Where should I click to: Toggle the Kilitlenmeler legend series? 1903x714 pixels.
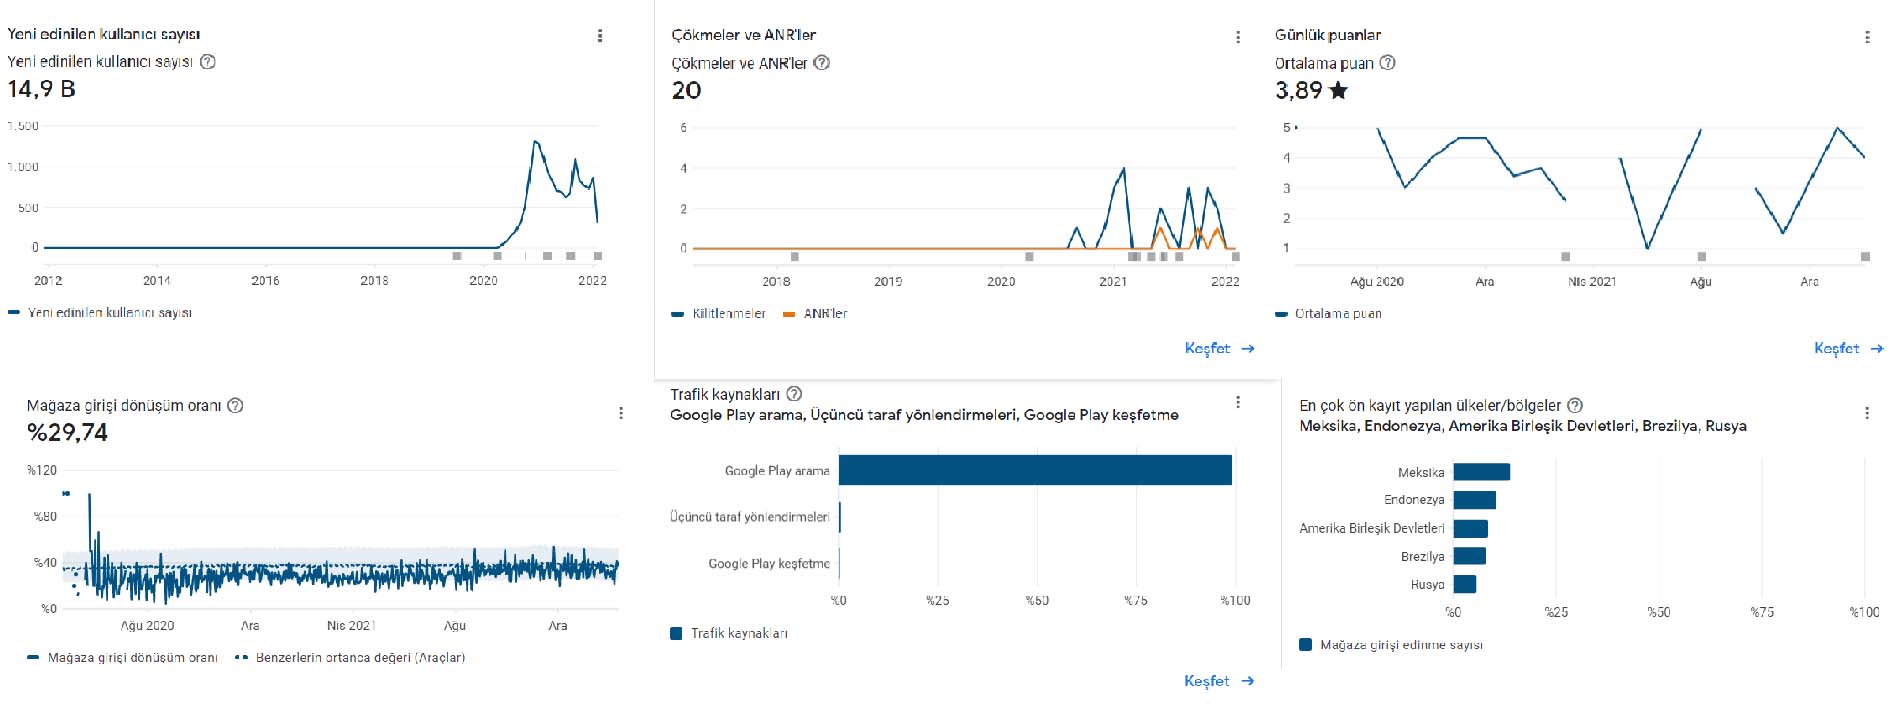pyautogui.click(x=719, y=314)
